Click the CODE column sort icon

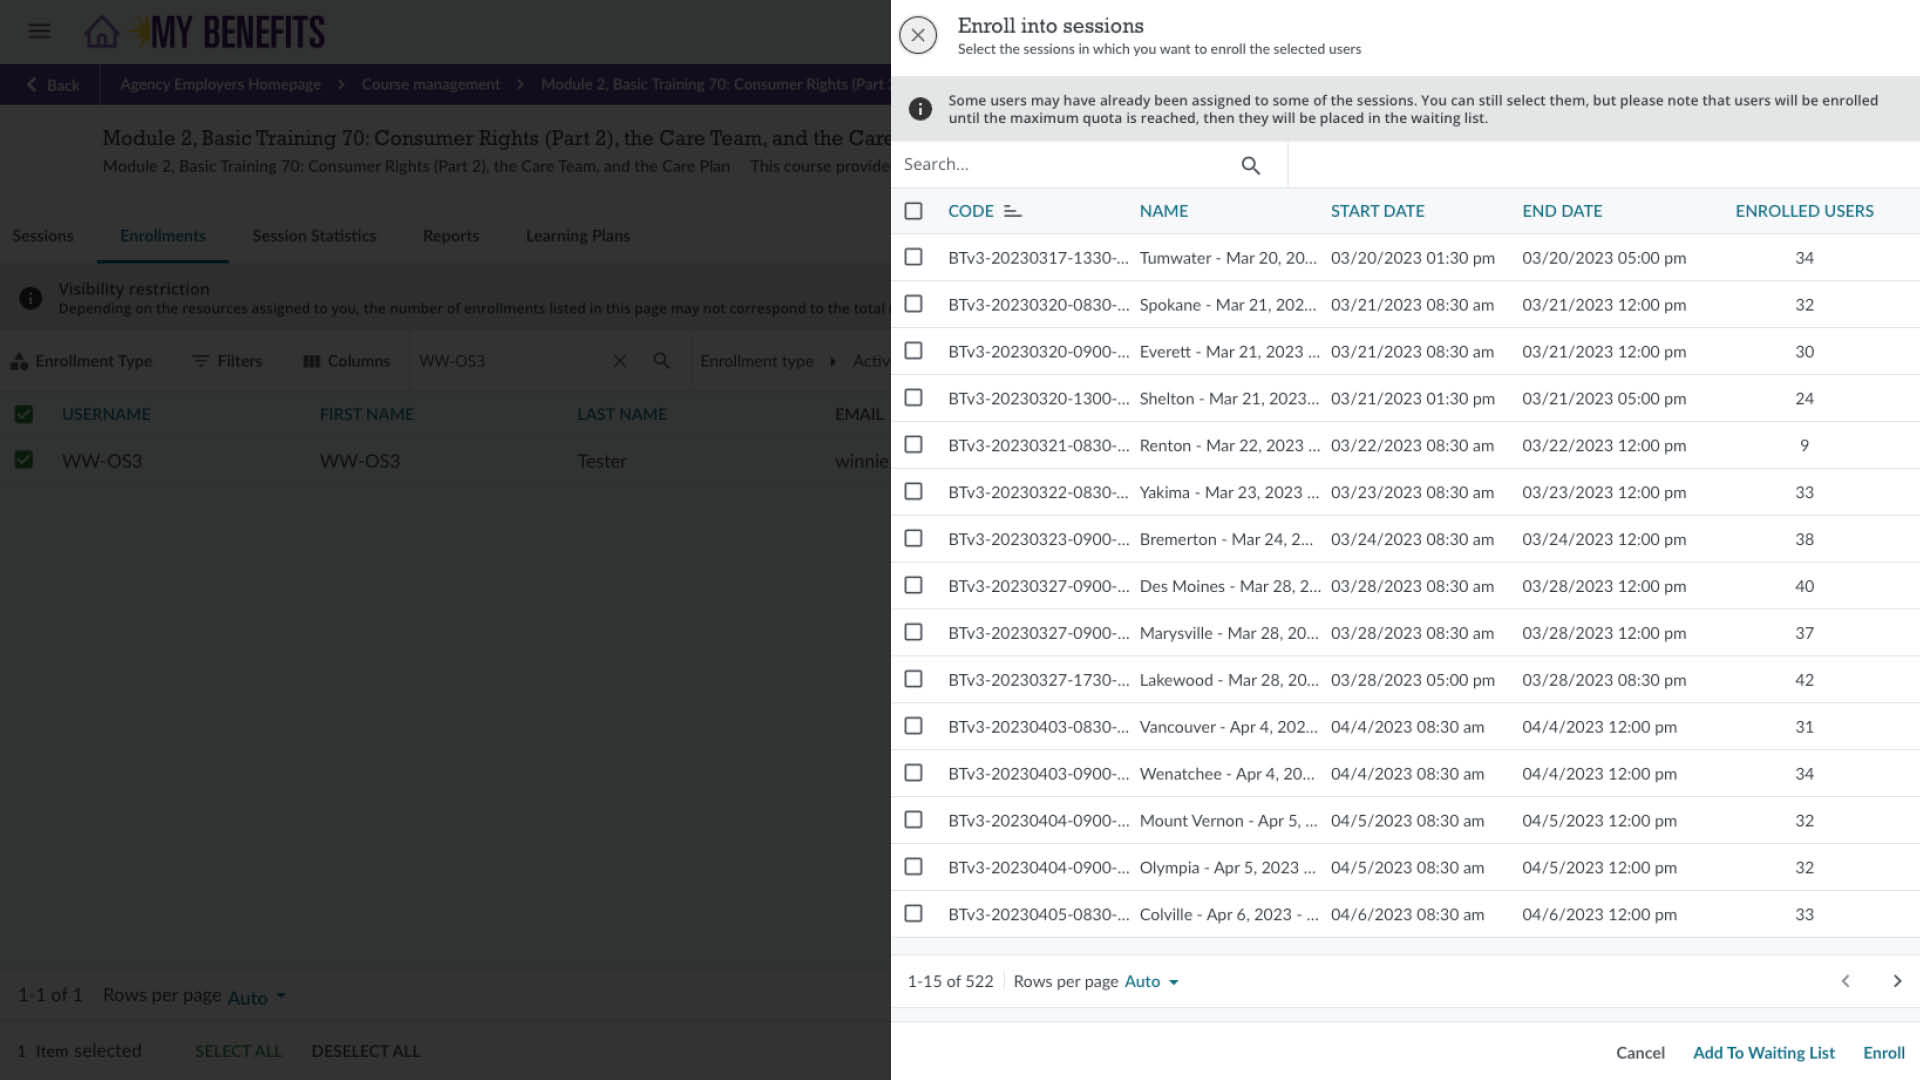pyautogui.click(x=1012, y=211)
